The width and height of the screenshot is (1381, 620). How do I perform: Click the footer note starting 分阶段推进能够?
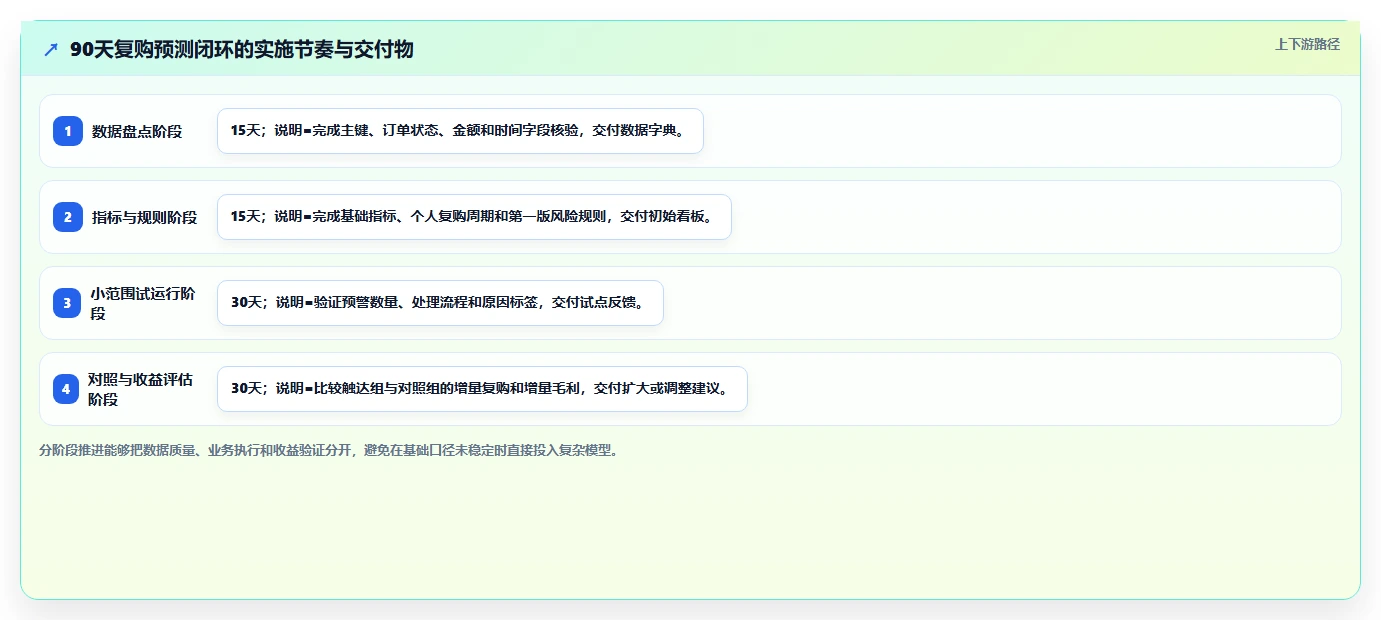coord(330,451)
